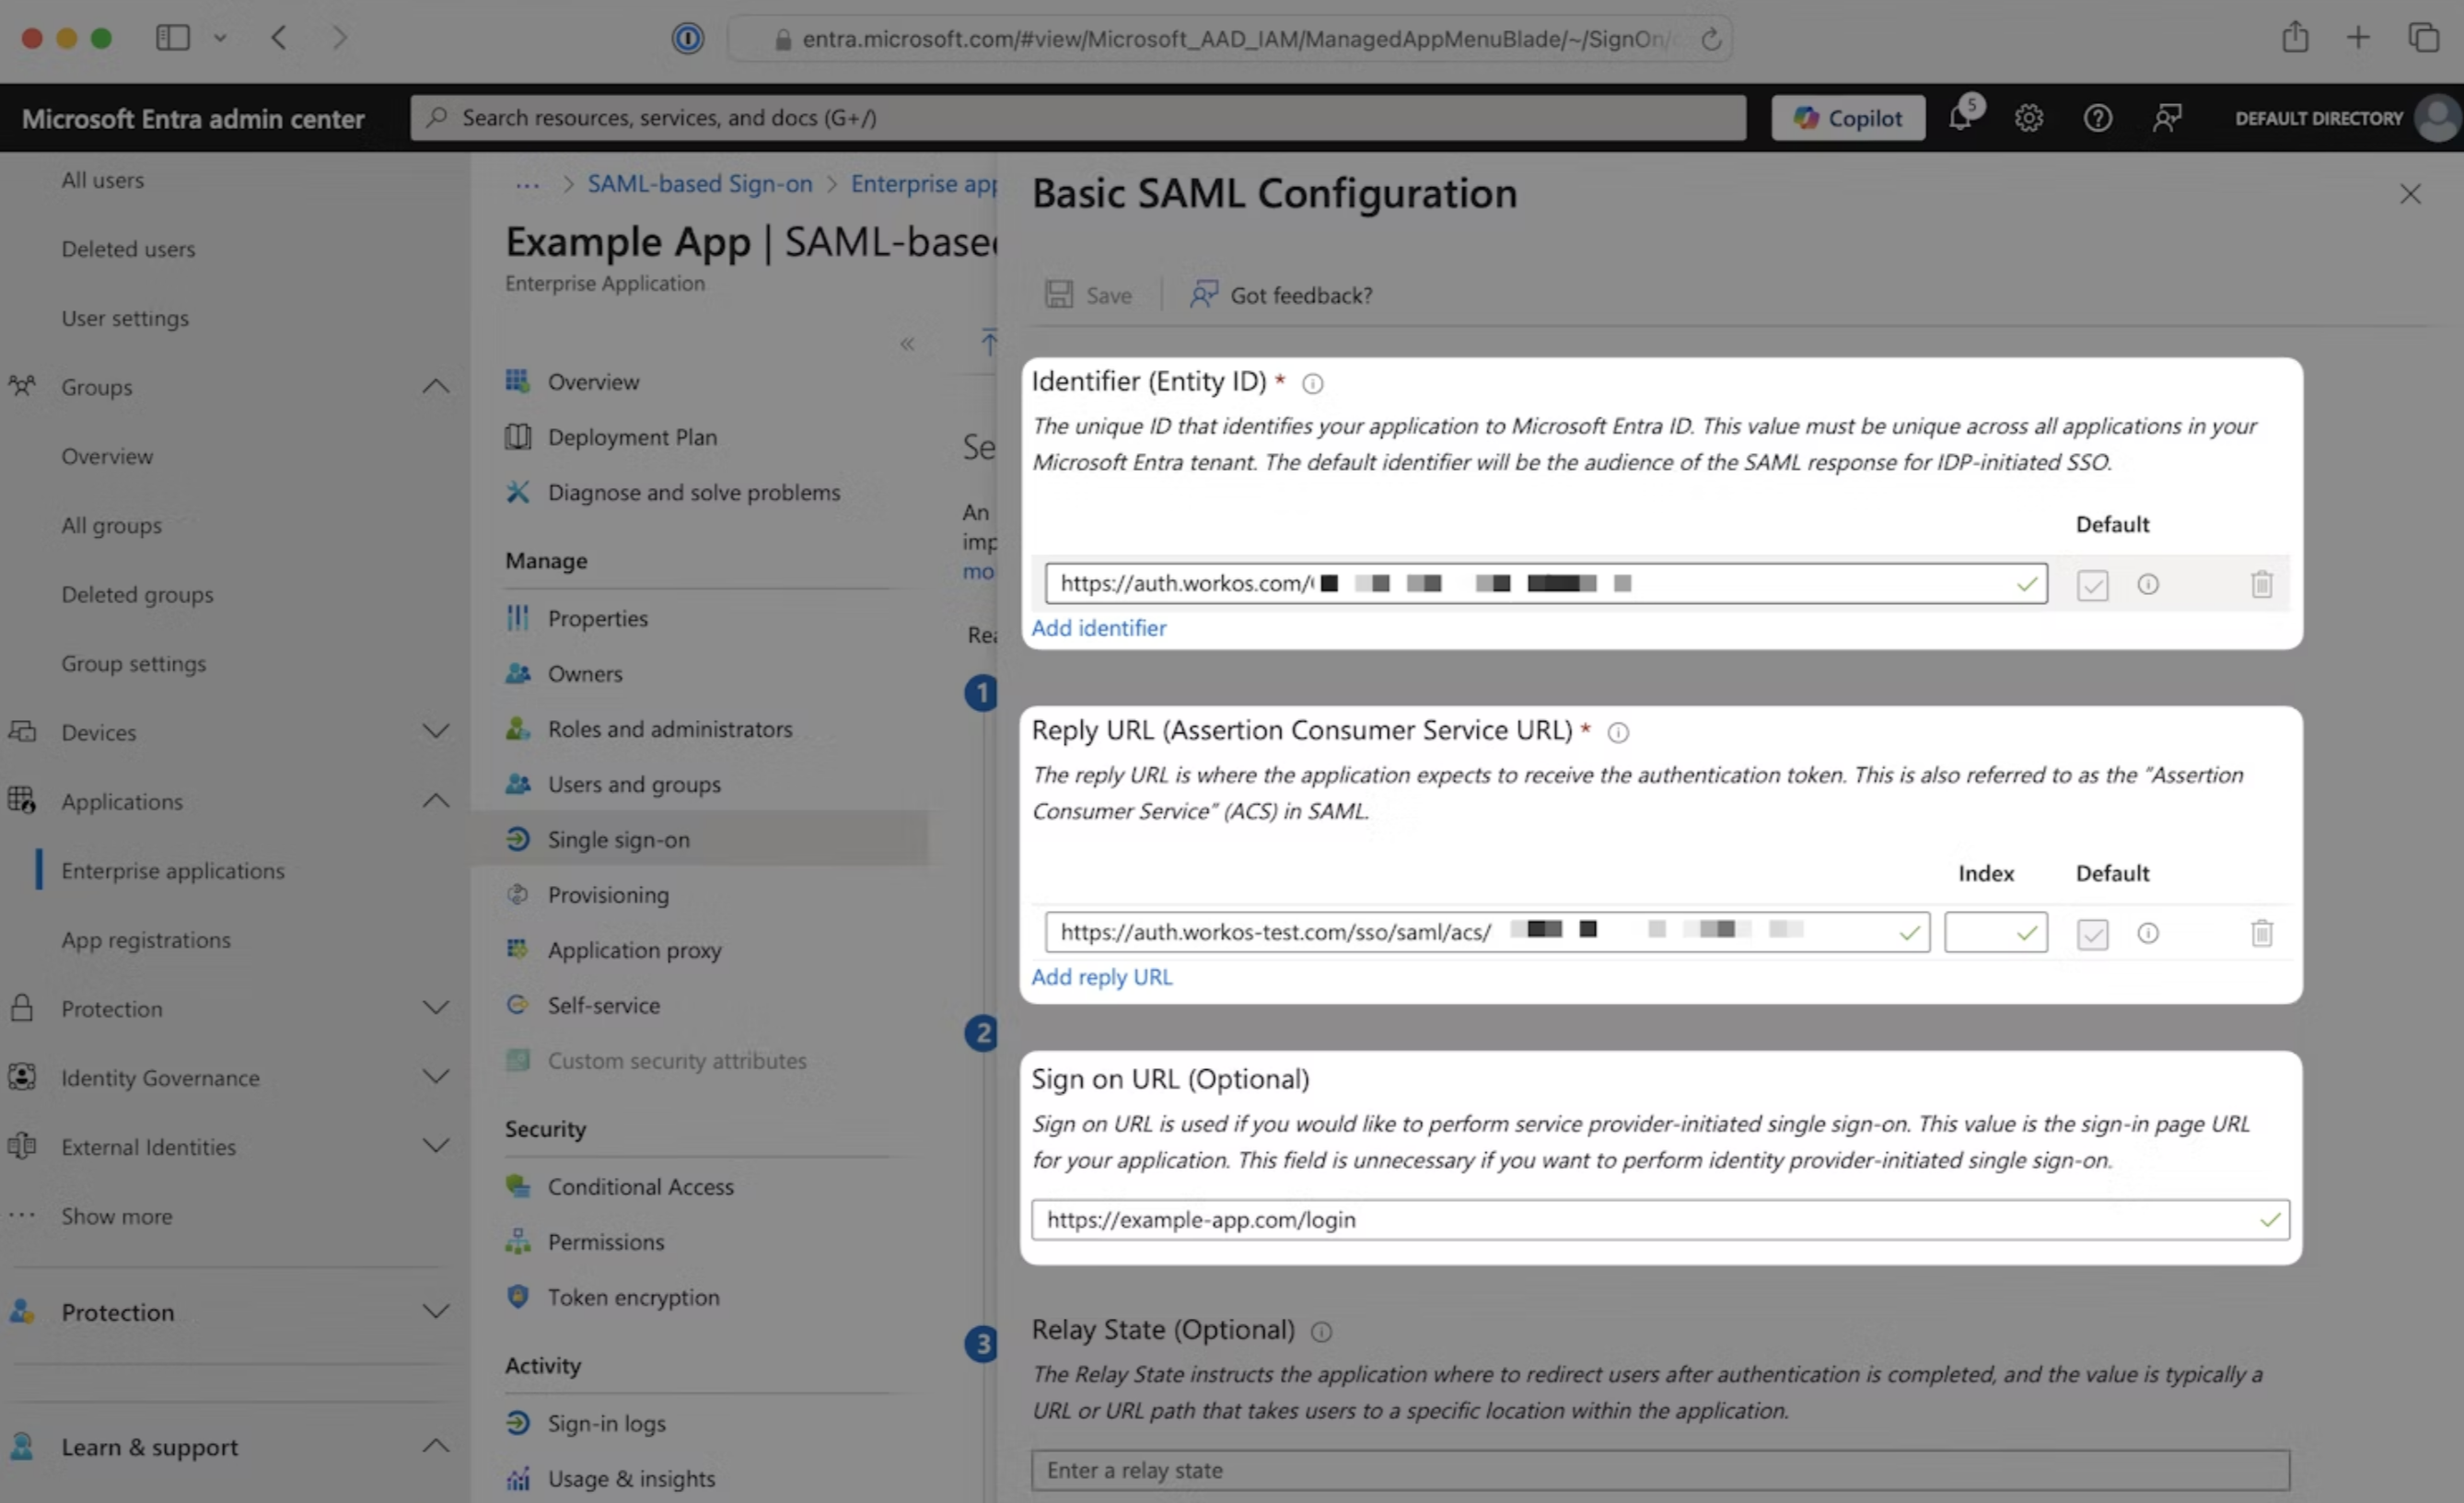The image size is (2464, 1503).
Task: Open Users and groups under Manage
Action: (x=634, y=784)
